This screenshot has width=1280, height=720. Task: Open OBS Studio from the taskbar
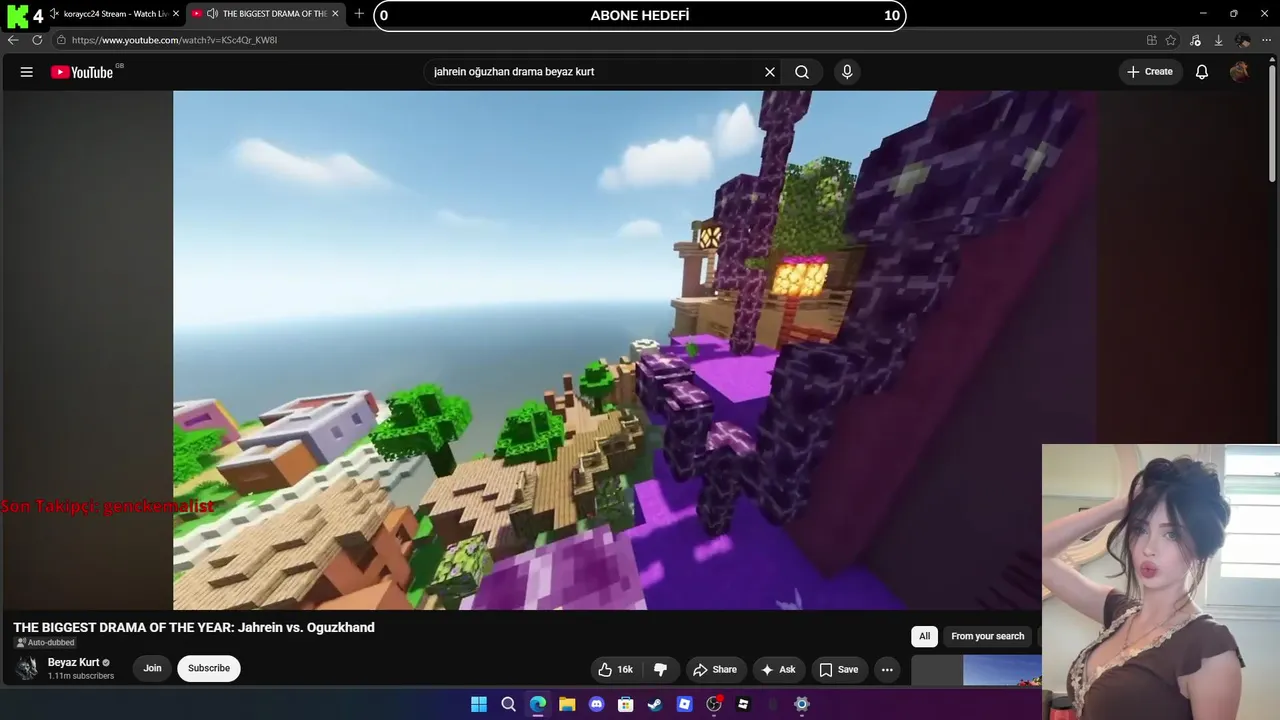[x=714, y=704]
